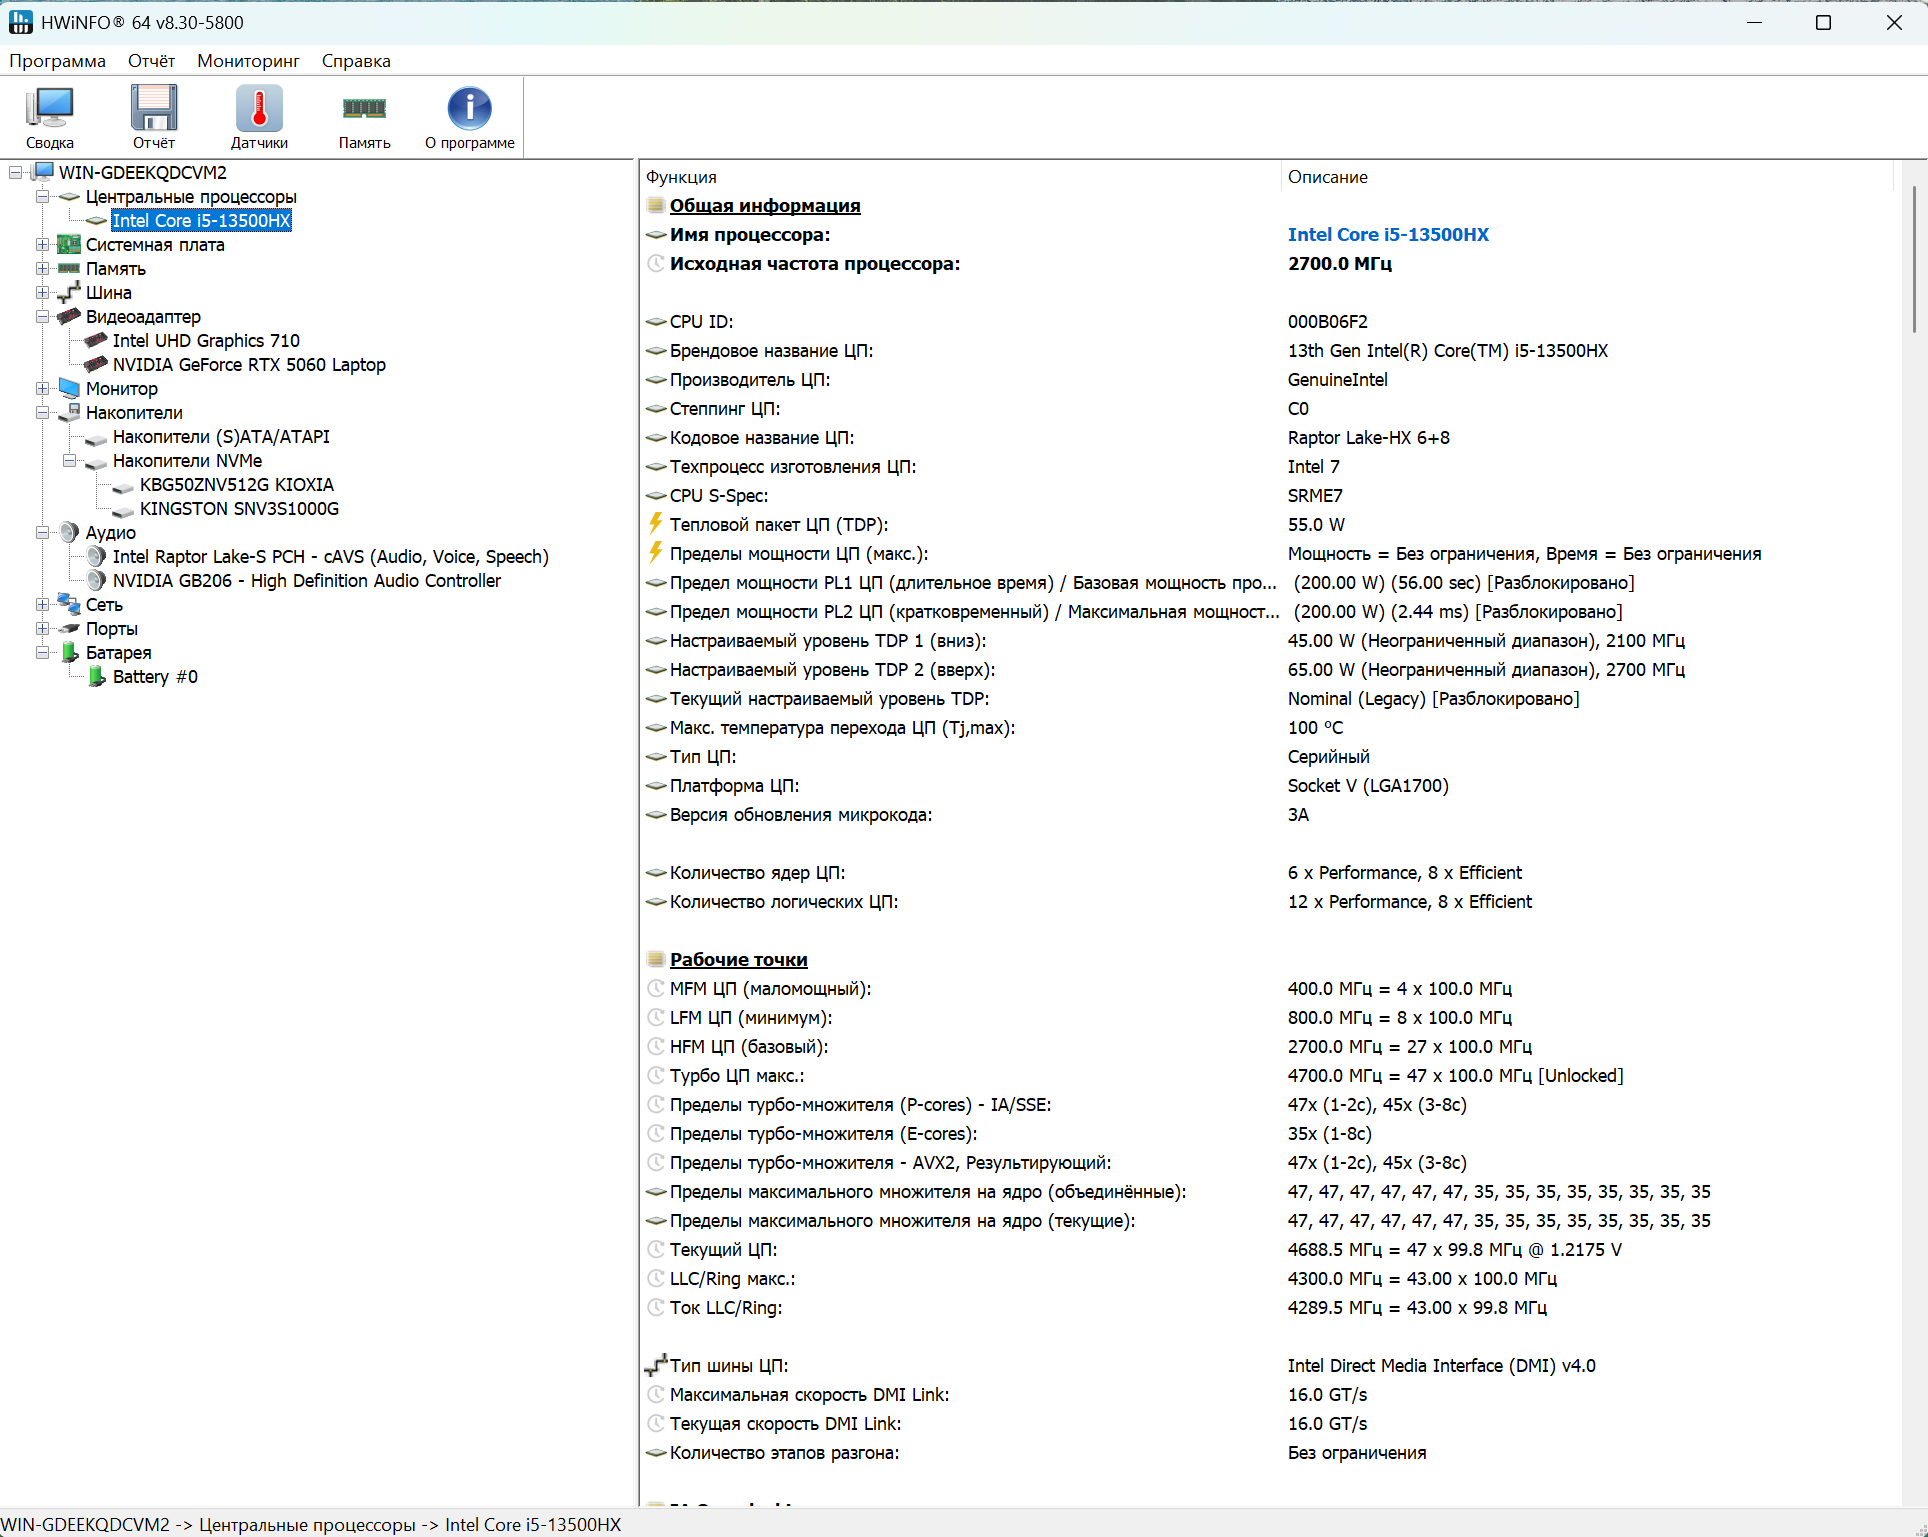Expand the Системная плата tree node
The width and height of the screenshot is (1928, 1537).
coord(42,245)
